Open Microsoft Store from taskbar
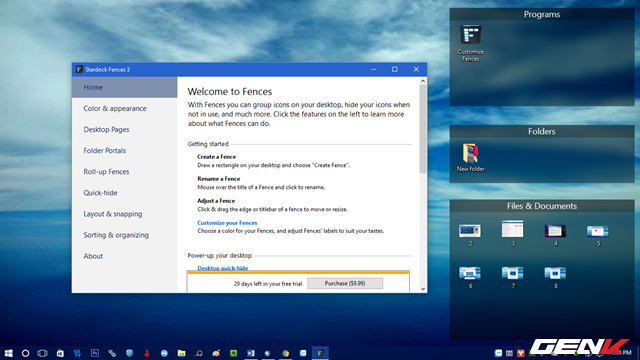Viewport: 640px width, 360px height. click(x=60, y=353)
